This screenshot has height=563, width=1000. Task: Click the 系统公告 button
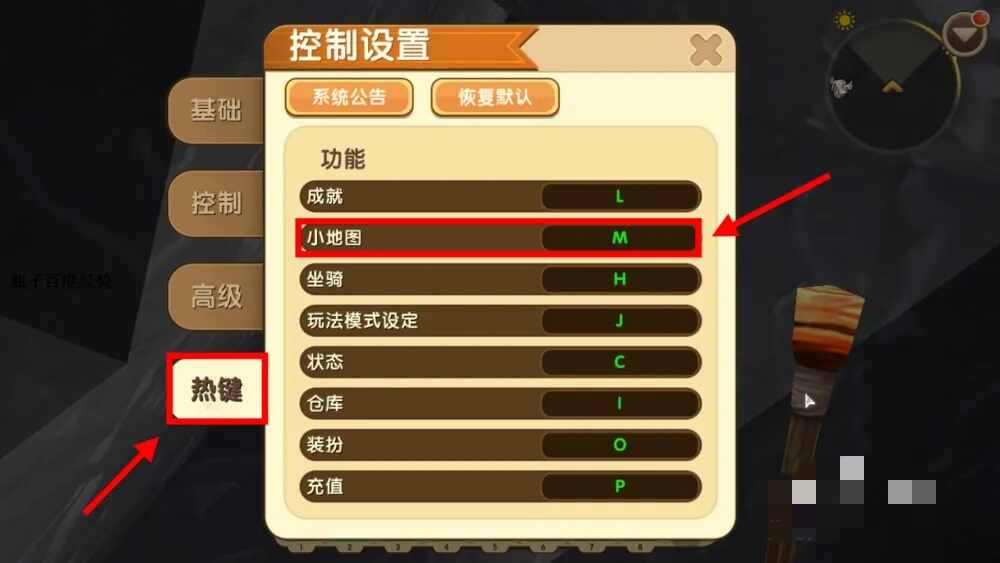click(x=349, y=98)
